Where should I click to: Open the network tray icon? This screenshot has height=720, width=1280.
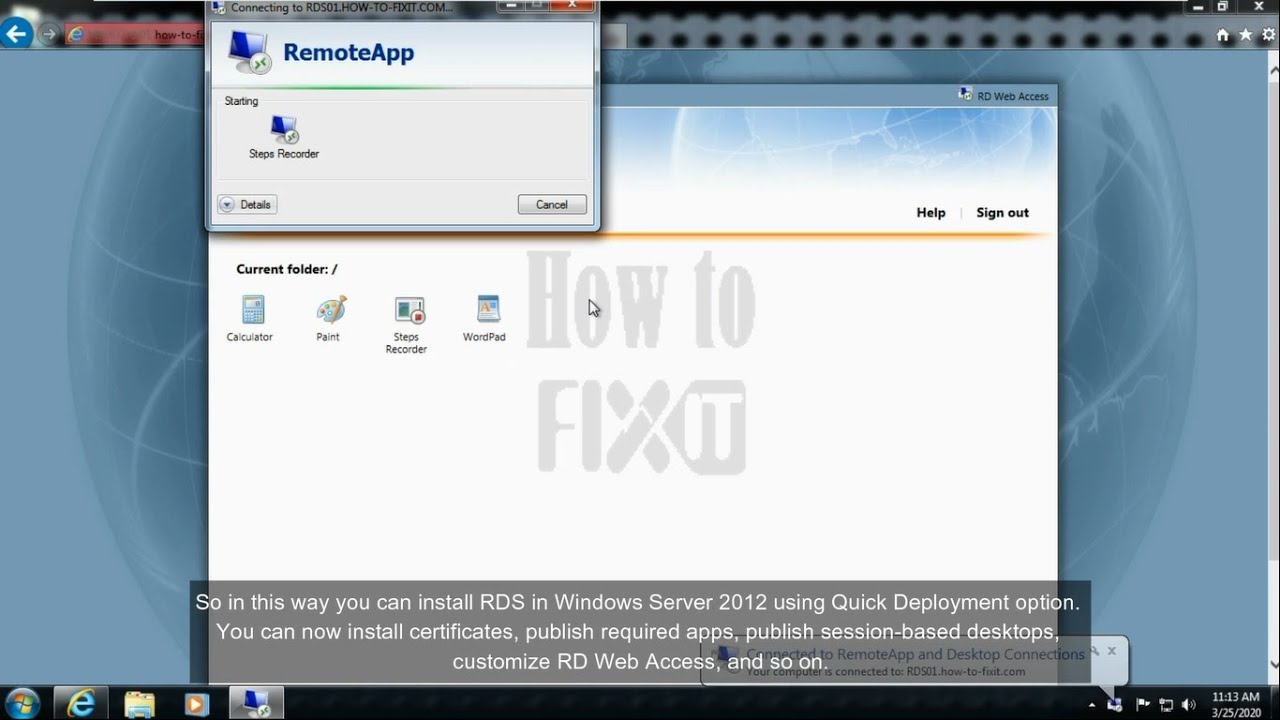1165,705
